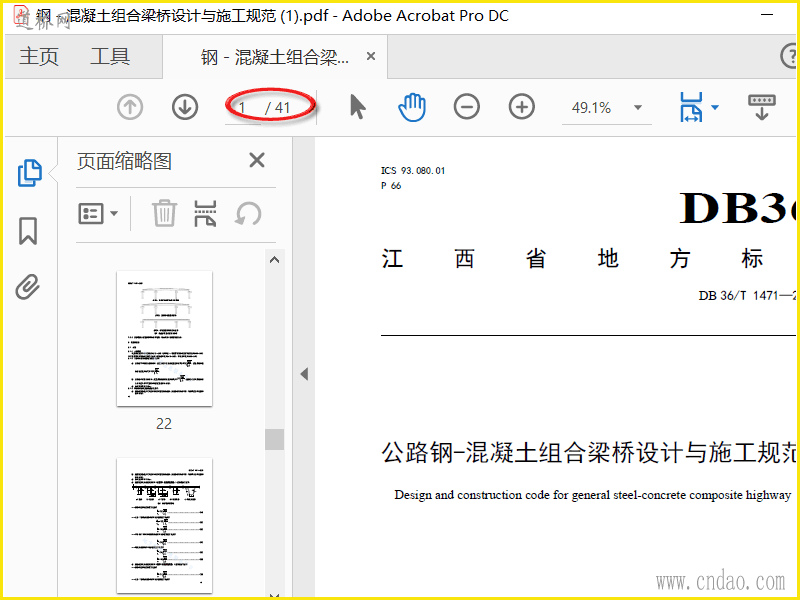Click the insert/extract pages scissors icon
Screen dimensions: 800x600
tap(205, 213)
